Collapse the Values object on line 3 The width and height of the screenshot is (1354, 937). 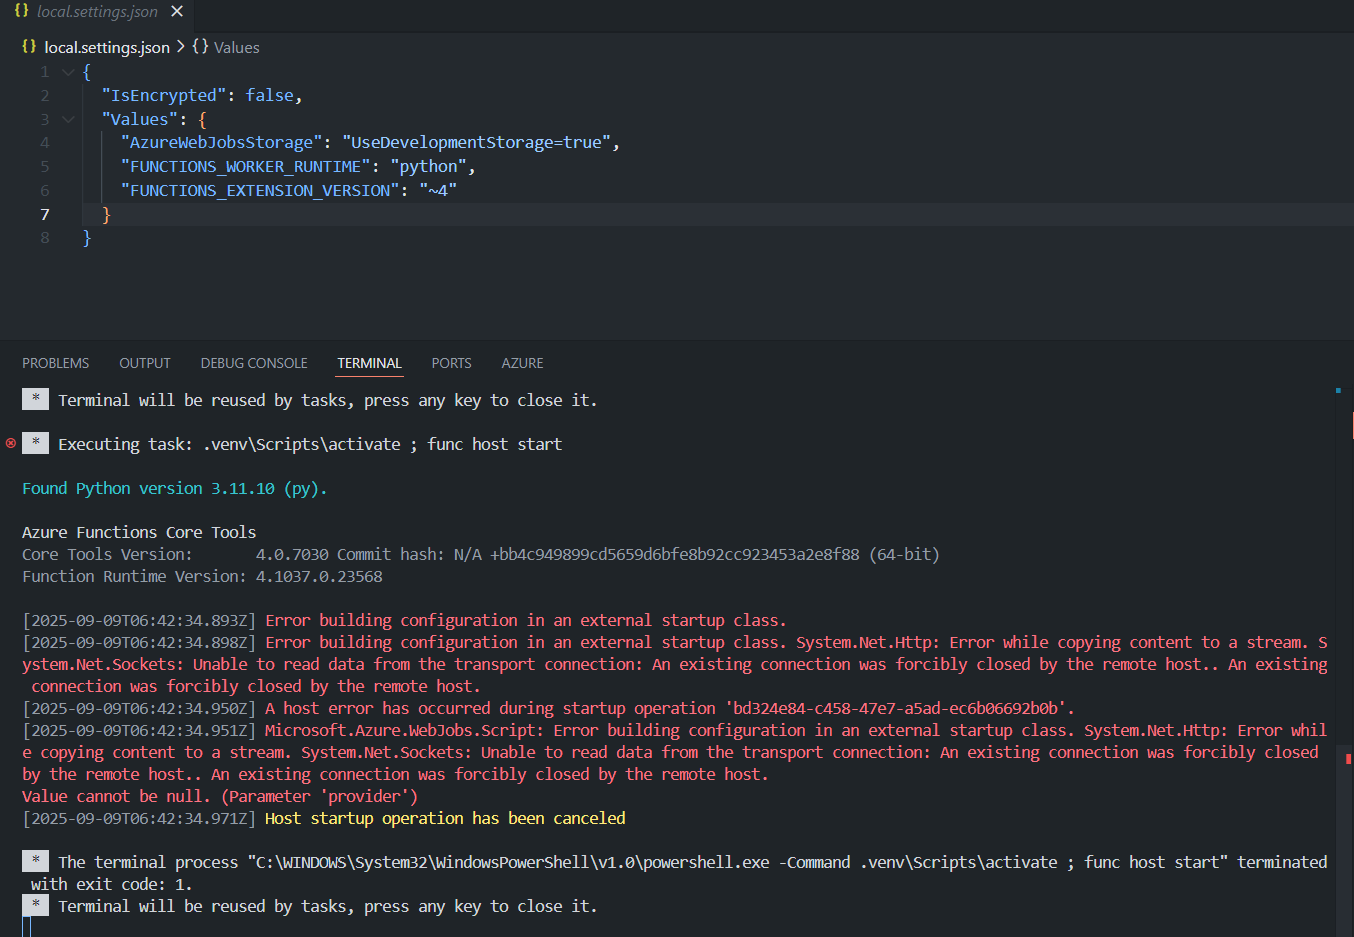(67, 118)
